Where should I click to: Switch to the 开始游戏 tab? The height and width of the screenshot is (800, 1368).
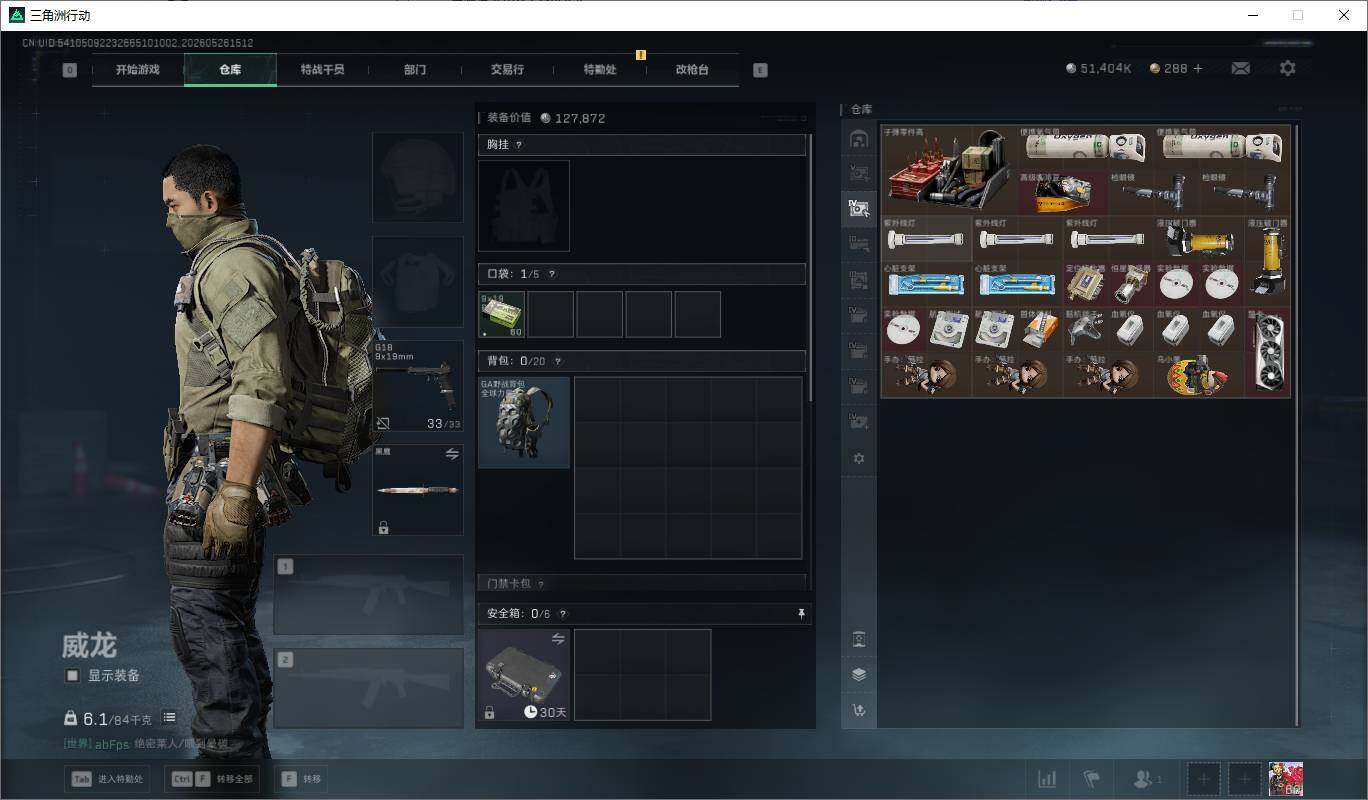[137, 70]
